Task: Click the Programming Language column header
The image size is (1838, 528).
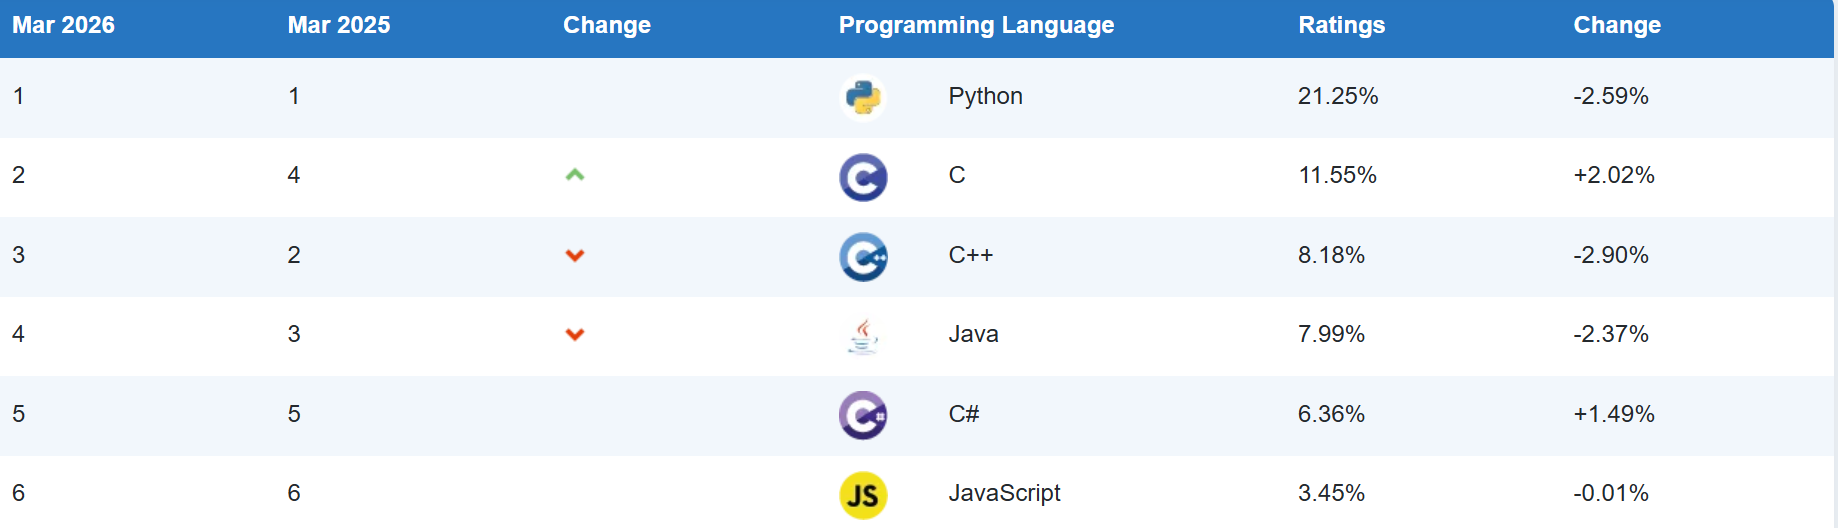Action: pyautogui.click(x=976, y=25)
